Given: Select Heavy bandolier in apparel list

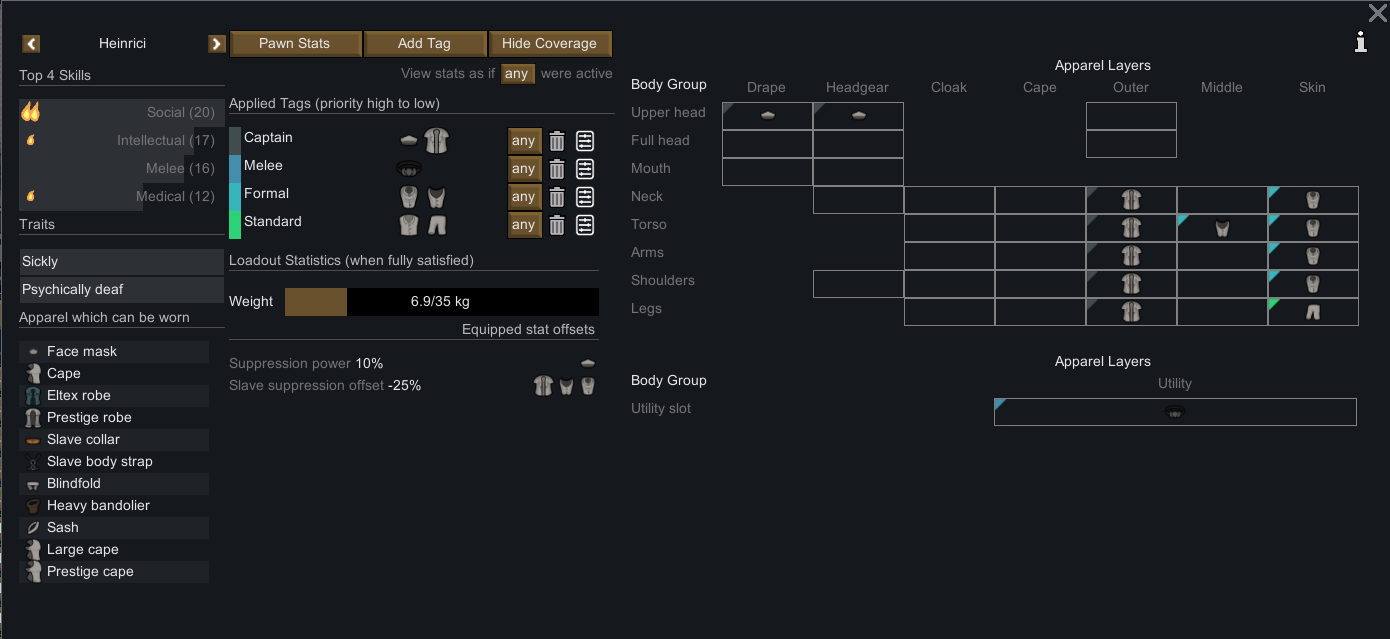Looking at the screenshot, I should [114, 505].
